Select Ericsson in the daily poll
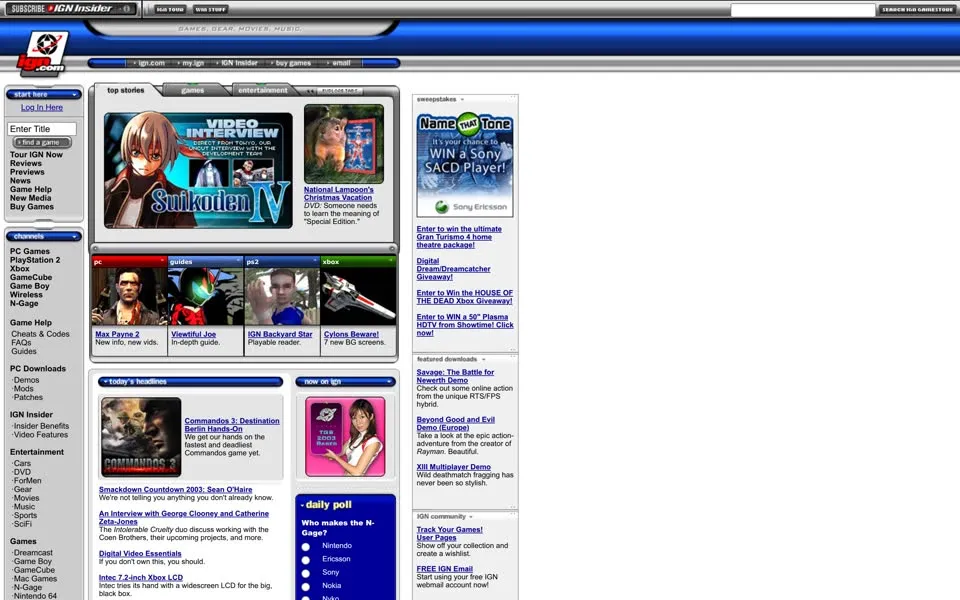Viewport: 960px width, 600px height. 306,560
